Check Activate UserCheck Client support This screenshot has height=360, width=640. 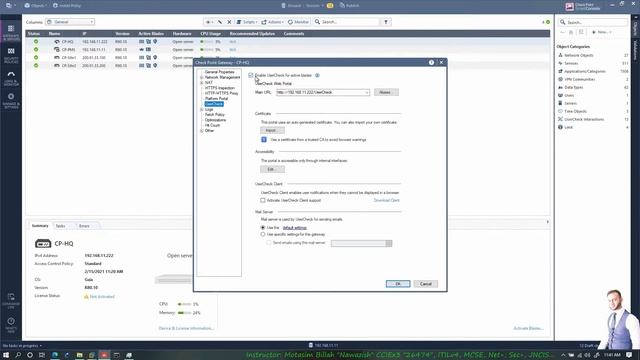coord(263,200)
